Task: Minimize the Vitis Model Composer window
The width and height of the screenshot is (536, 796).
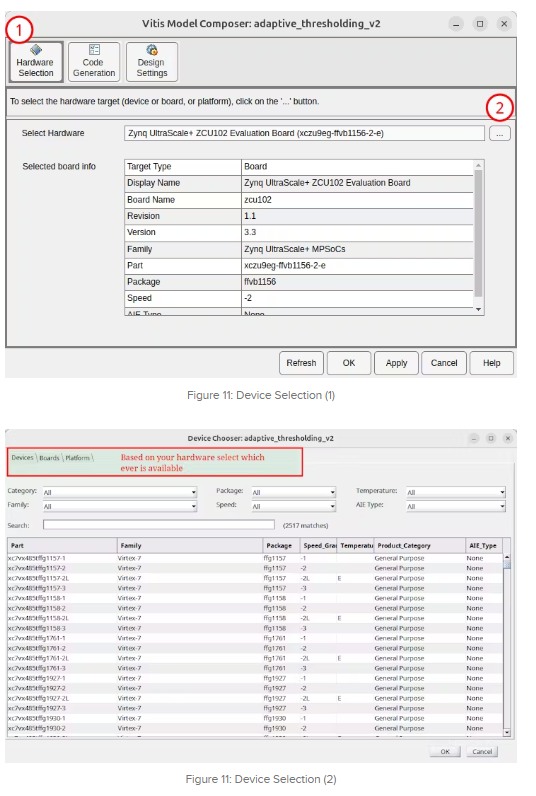Action: click(456, 24)
